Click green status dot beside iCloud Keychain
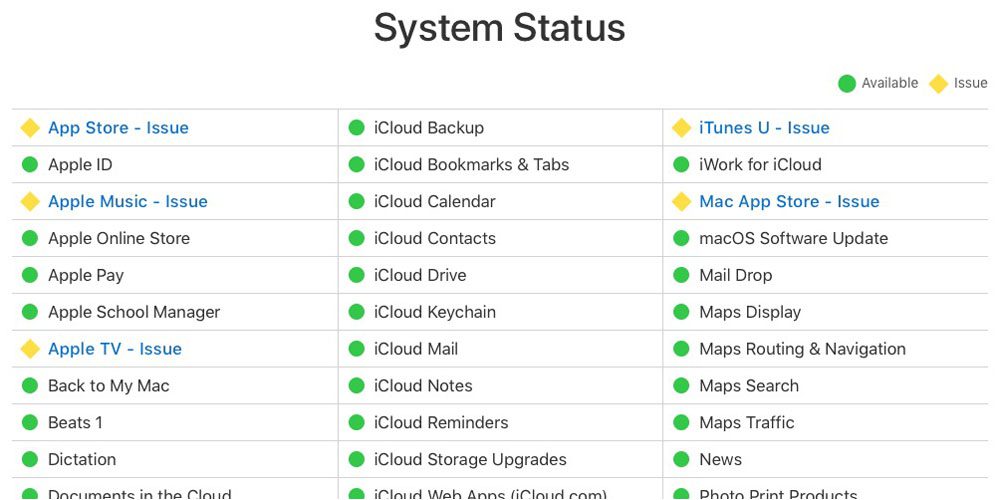This screenshot has height=500, width=1000. [x=357, y=312]
